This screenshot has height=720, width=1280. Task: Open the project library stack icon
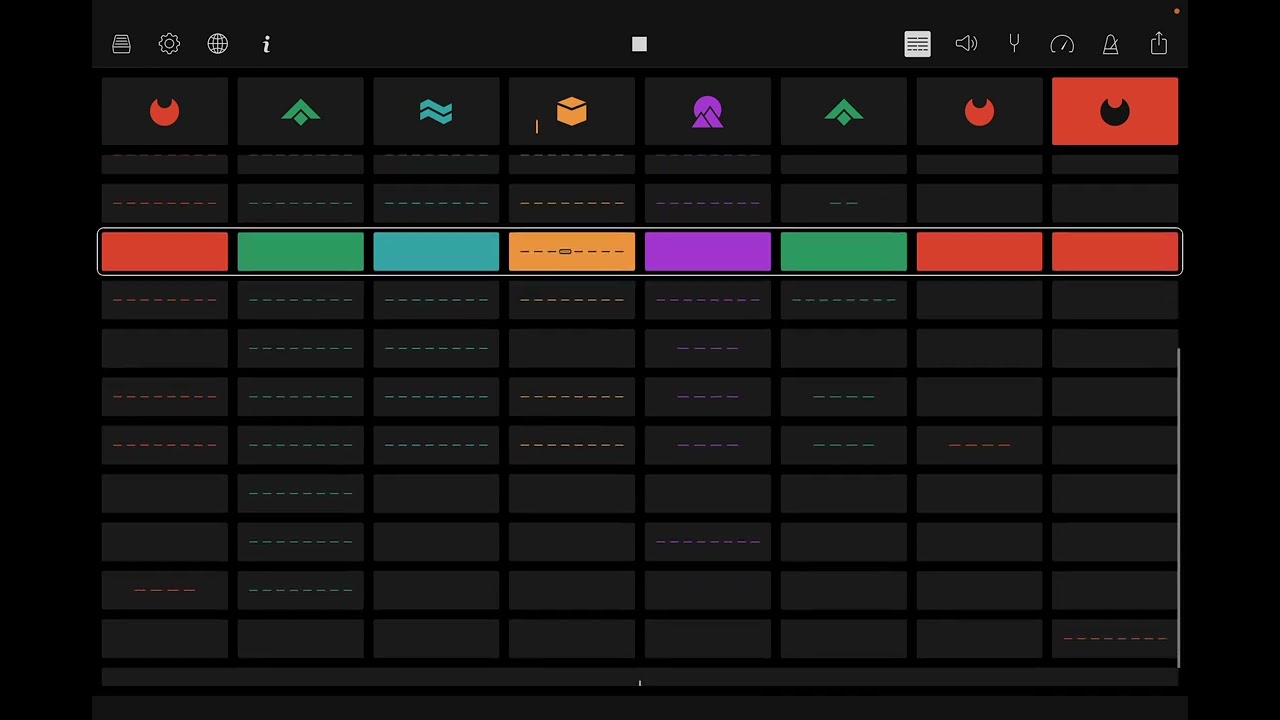[121, 44]
